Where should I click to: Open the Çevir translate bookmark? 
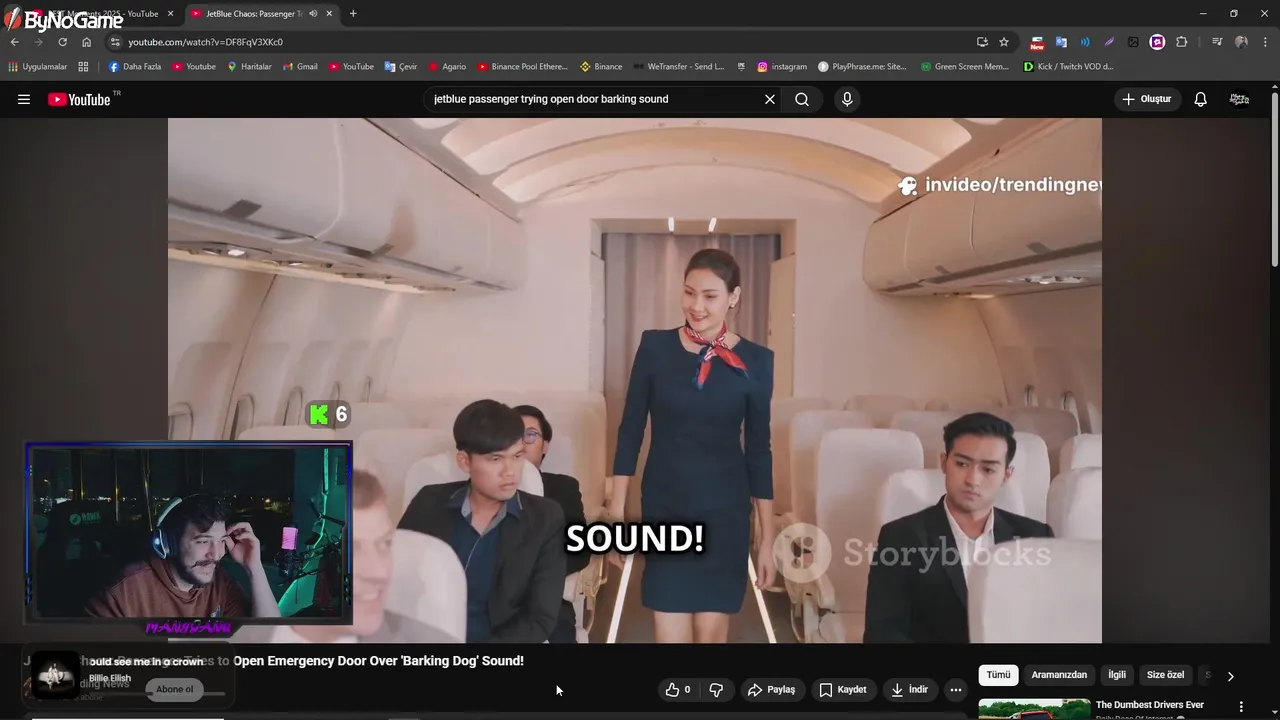tap(401, 67)
